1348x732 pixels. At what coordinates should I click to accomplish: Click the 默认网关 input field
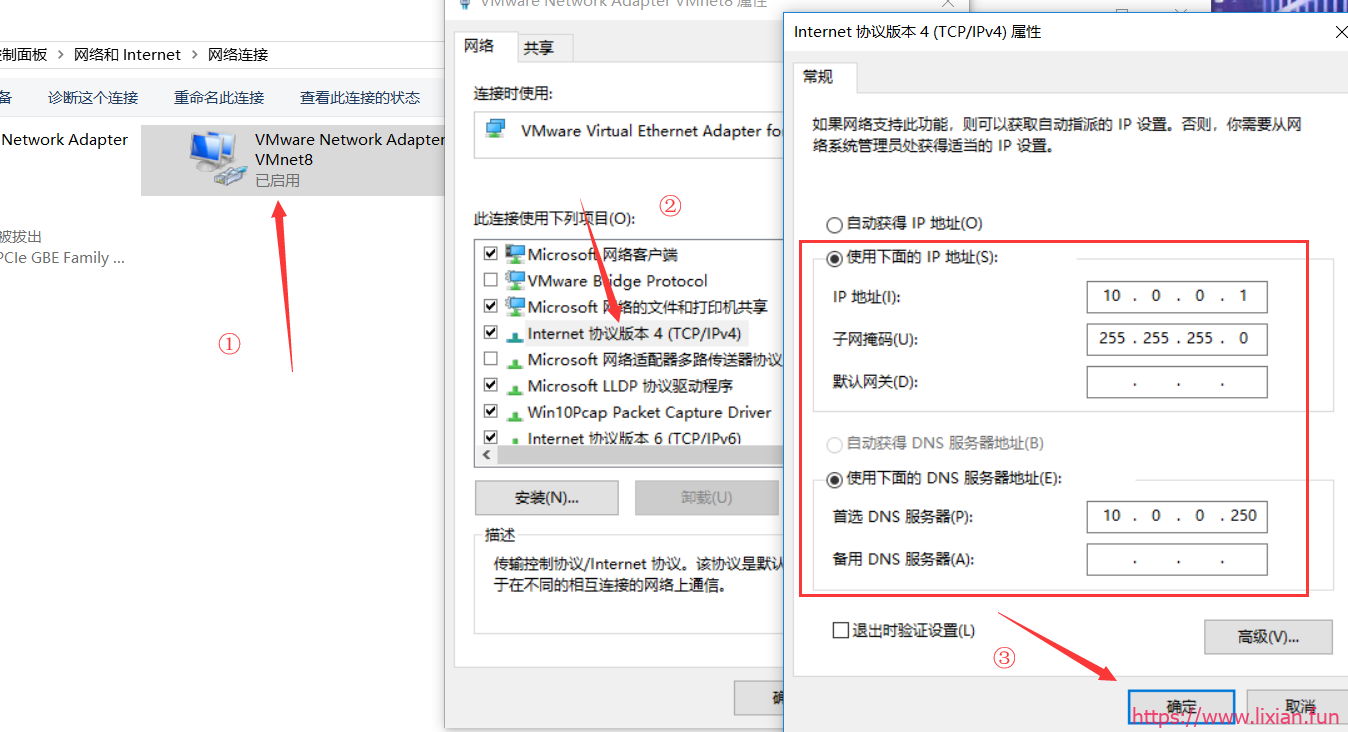pos(1177,382)
